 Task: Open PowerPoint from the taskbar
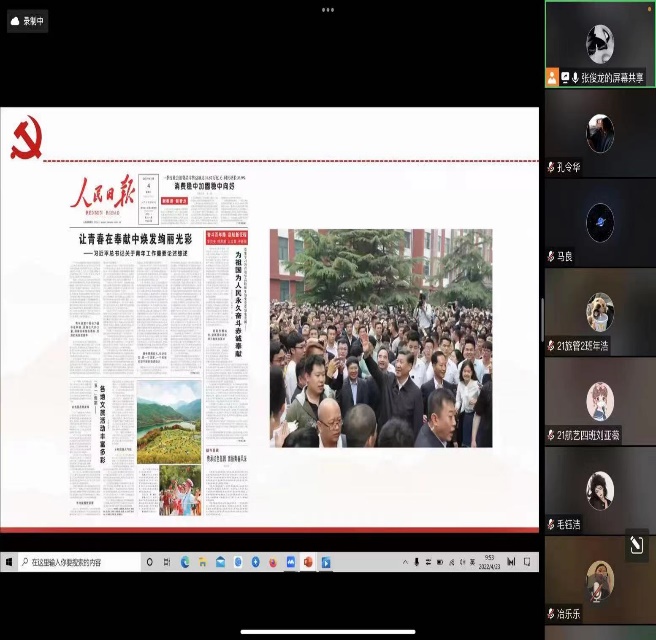click(308, 562)
